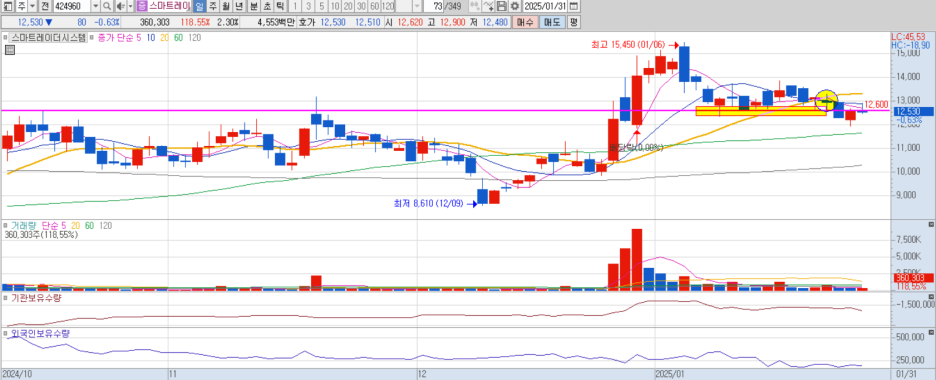Click small square before 거래량 label
This screenshot has width=936, height=380.
click(5, 225)
